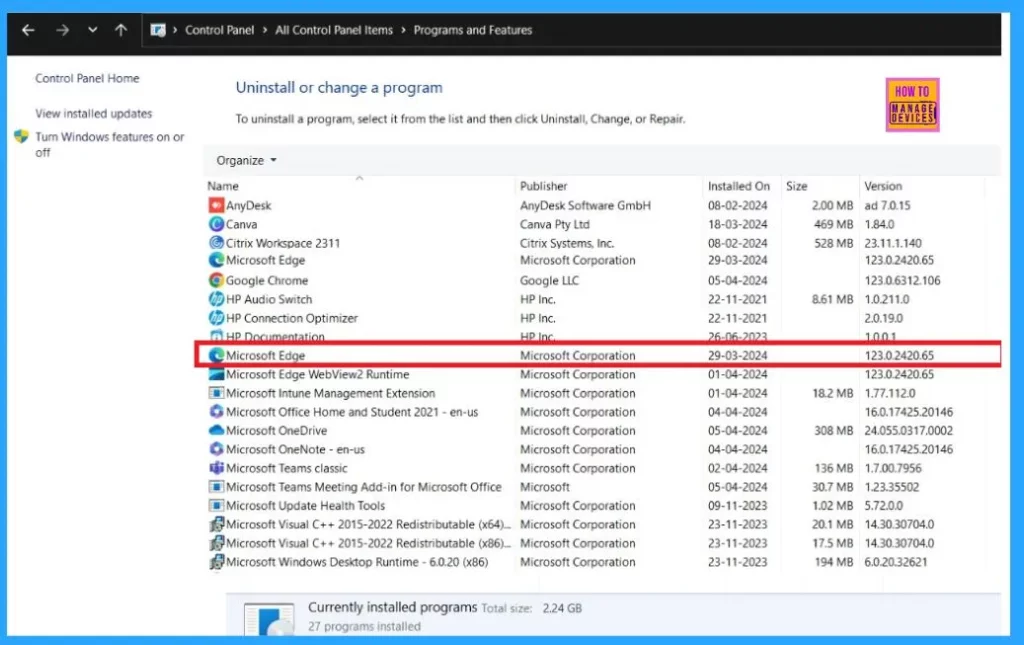This screenshot has width=1024, height=645.
Task: Click the Microsoft Teams classic icon
Action: [216, 468]
